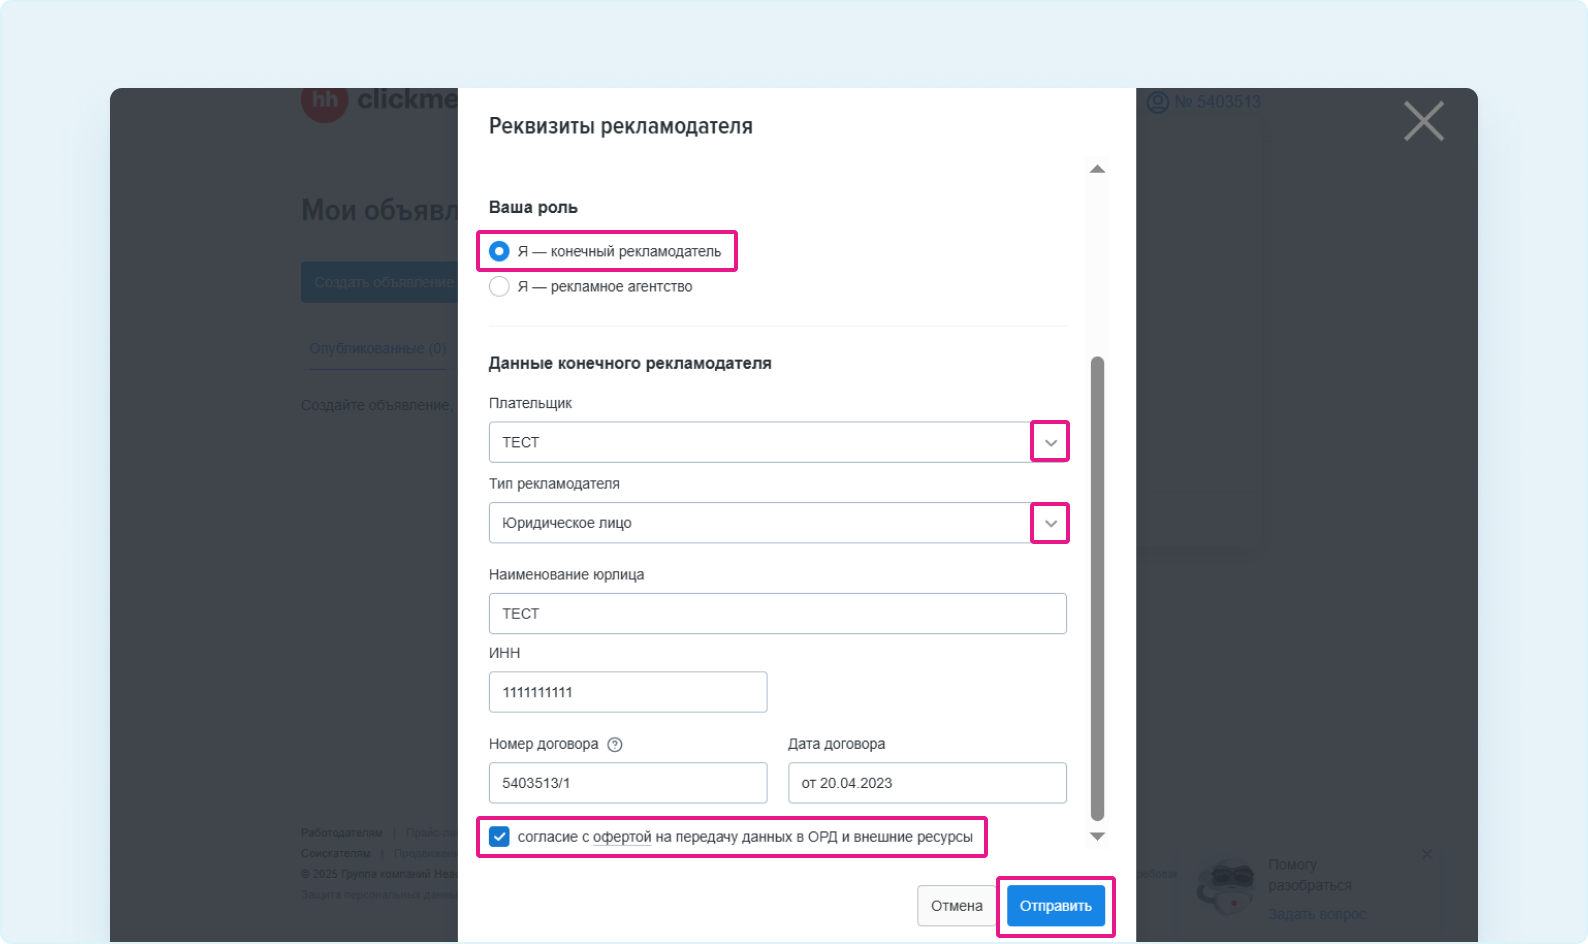Close the overlay with the large X icon
Viewport: 1588px width, 944px height.
coord(1423,121)
